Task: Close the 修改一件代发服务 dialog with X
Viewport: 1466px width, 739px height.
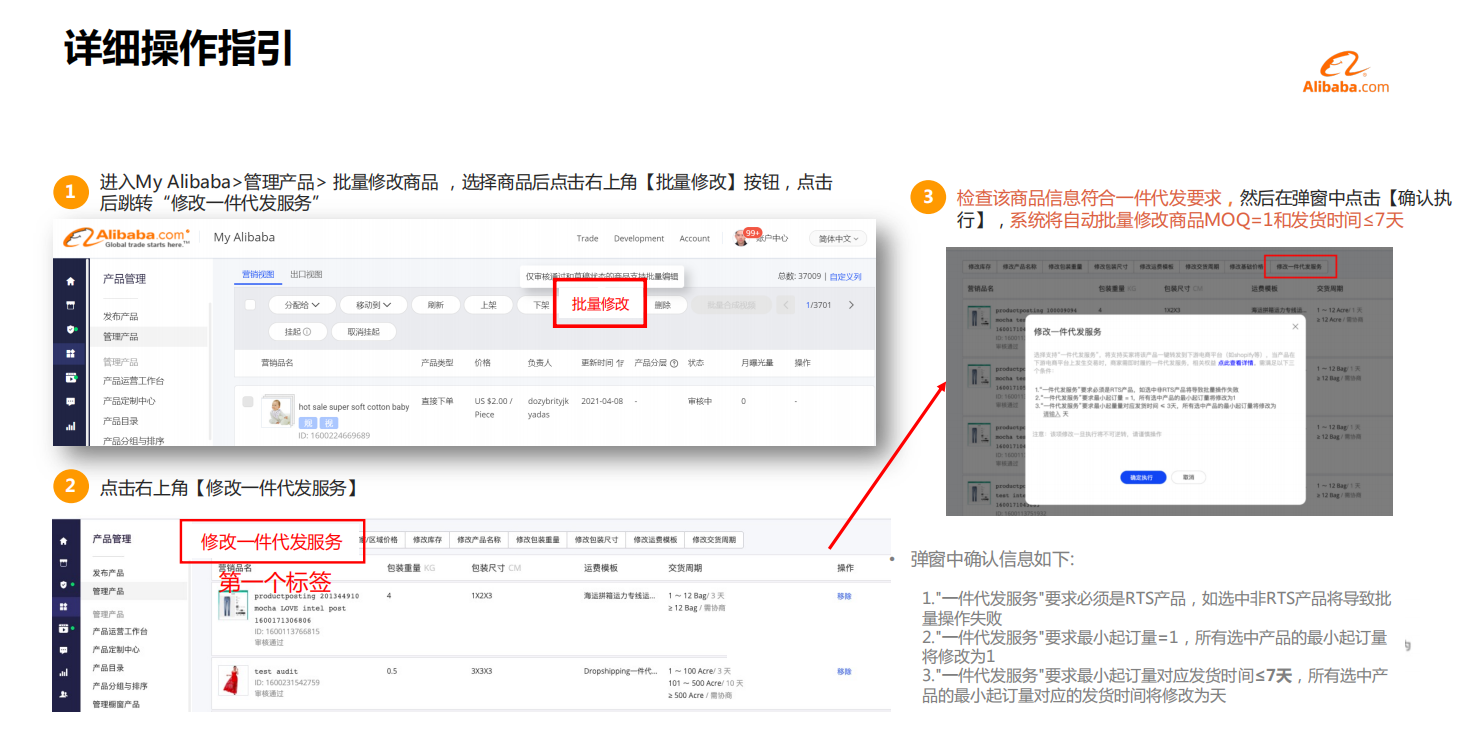Action: [1295, 327]
